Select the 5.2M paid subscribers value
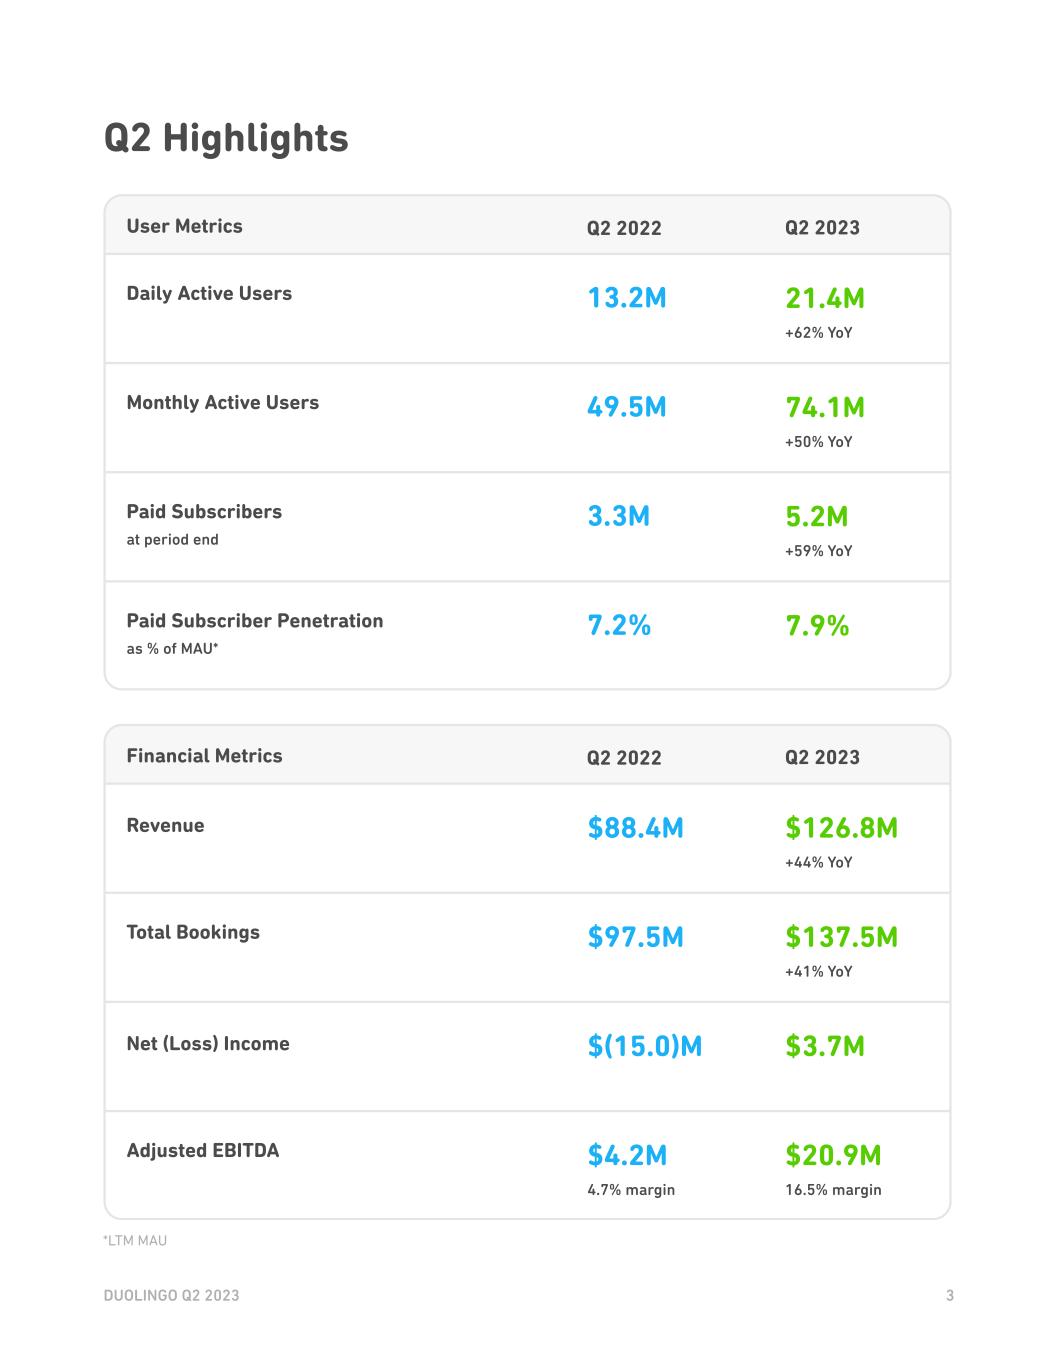Screen dimensions: 1055x1365 click(816, 516)
